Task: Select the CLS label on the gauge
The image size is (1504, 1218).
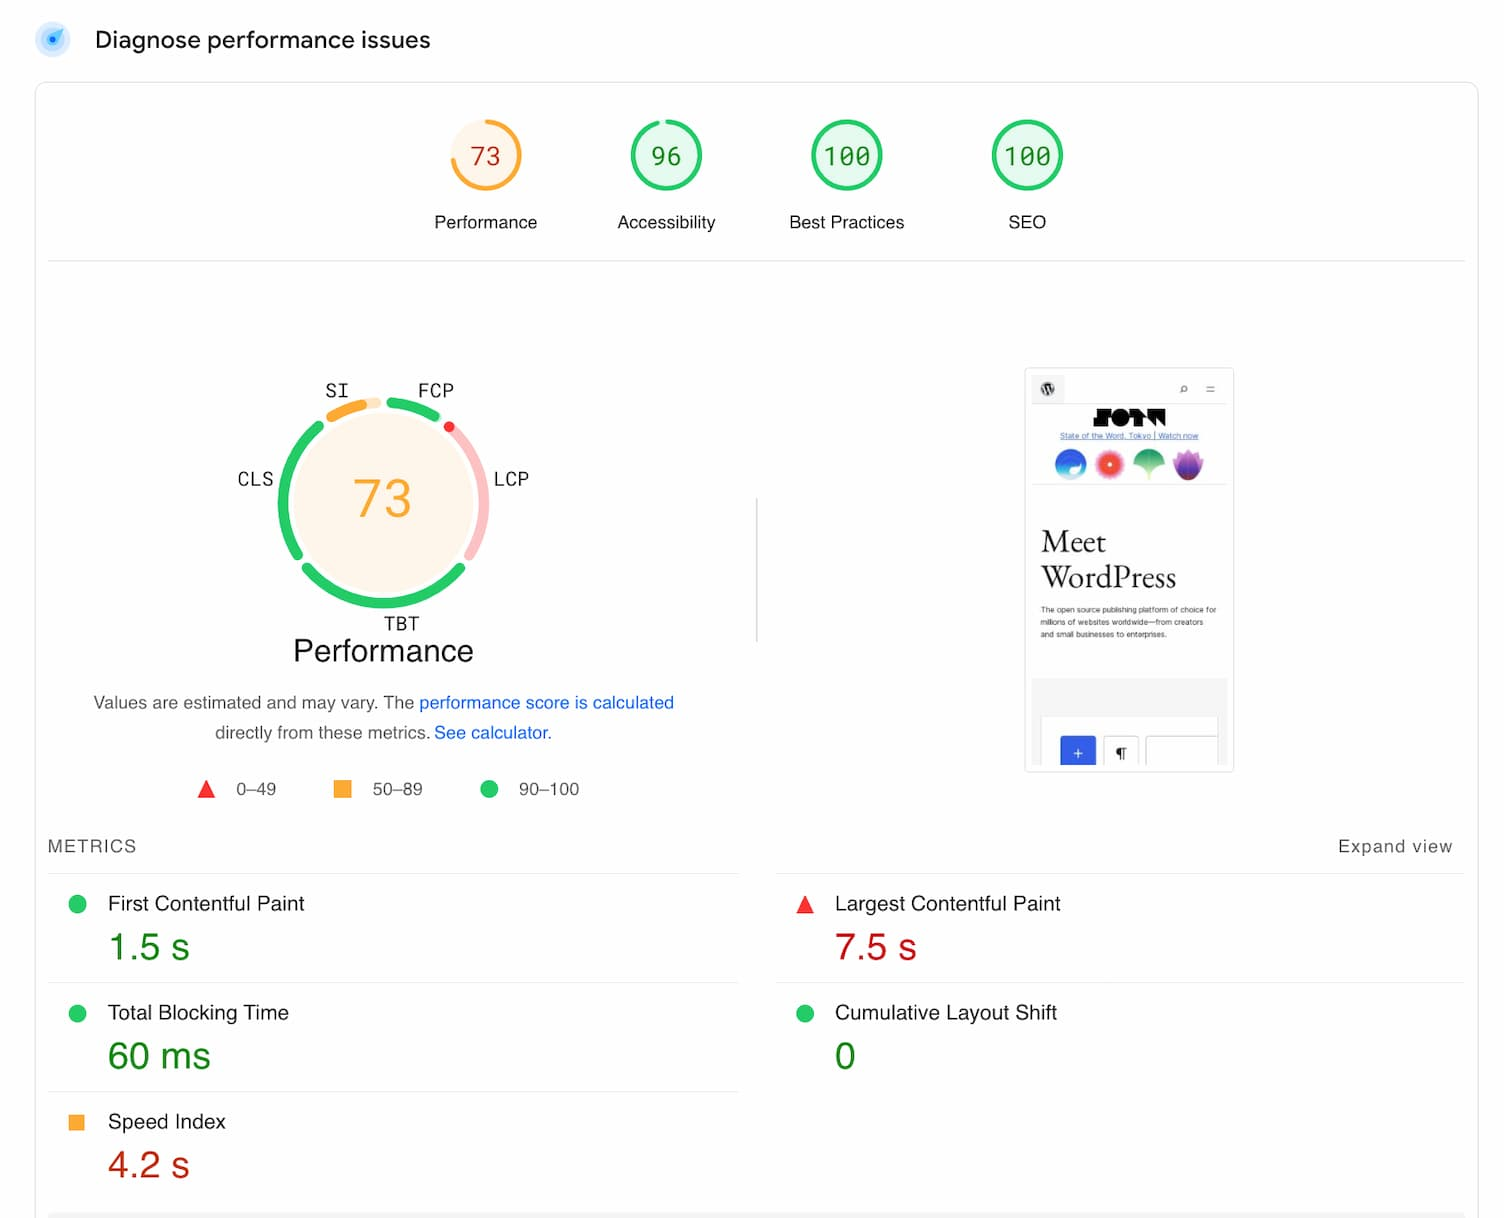Action: (x=255, y=480)
